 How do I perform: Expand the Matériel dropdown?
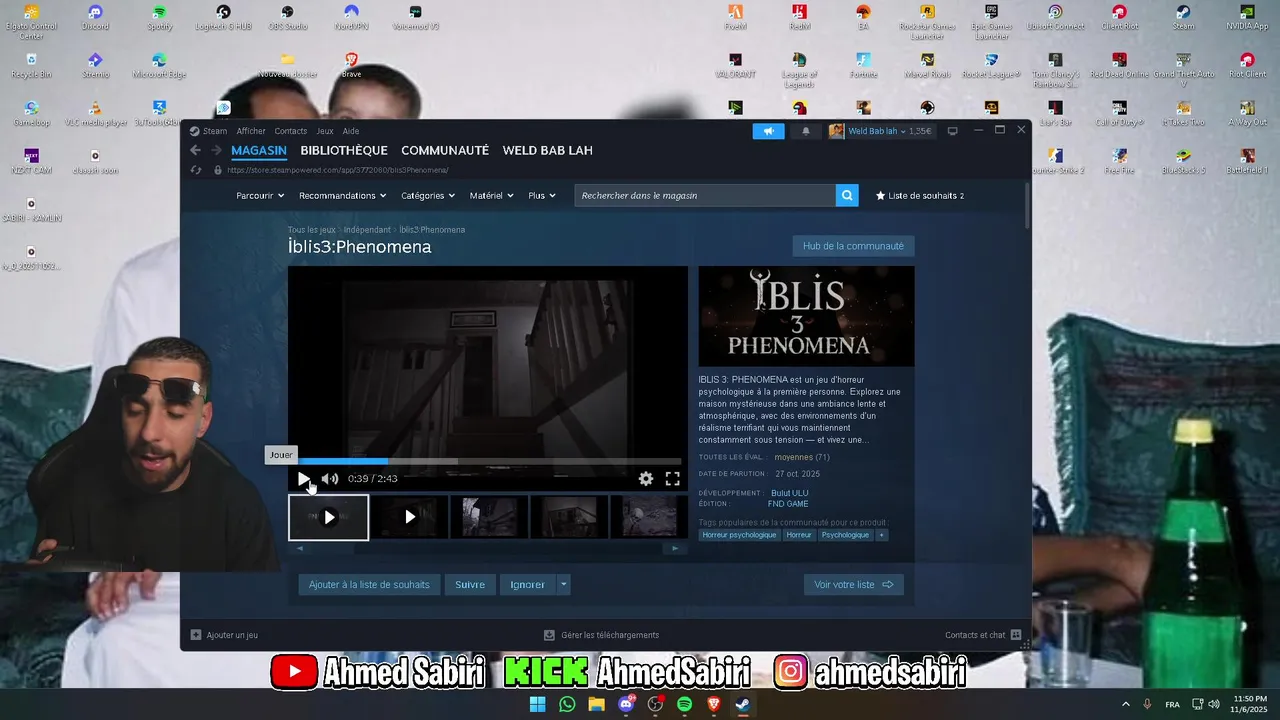tap(491, 196)
